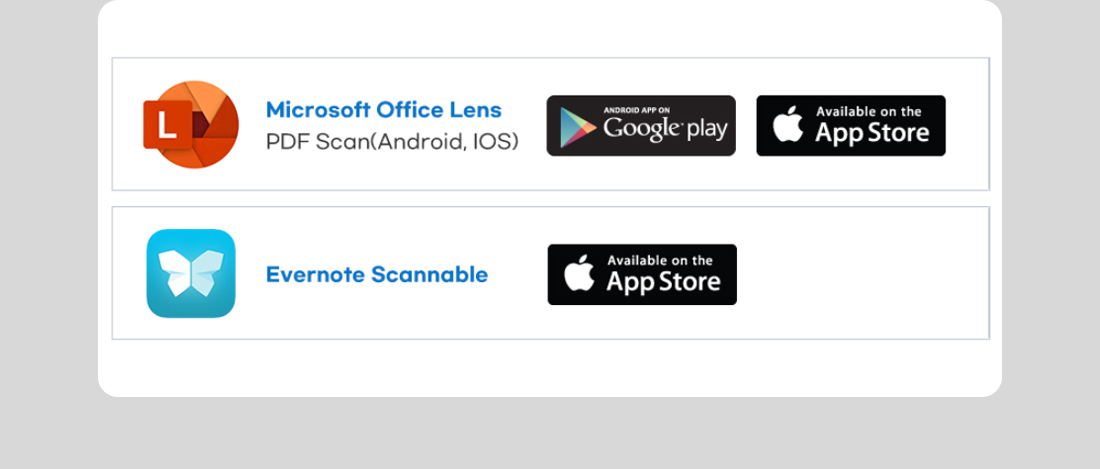Viewport: 1100px width, 469px height.
Task: Open the Google Play badge for Office Lens
Action: click(641, 125)
